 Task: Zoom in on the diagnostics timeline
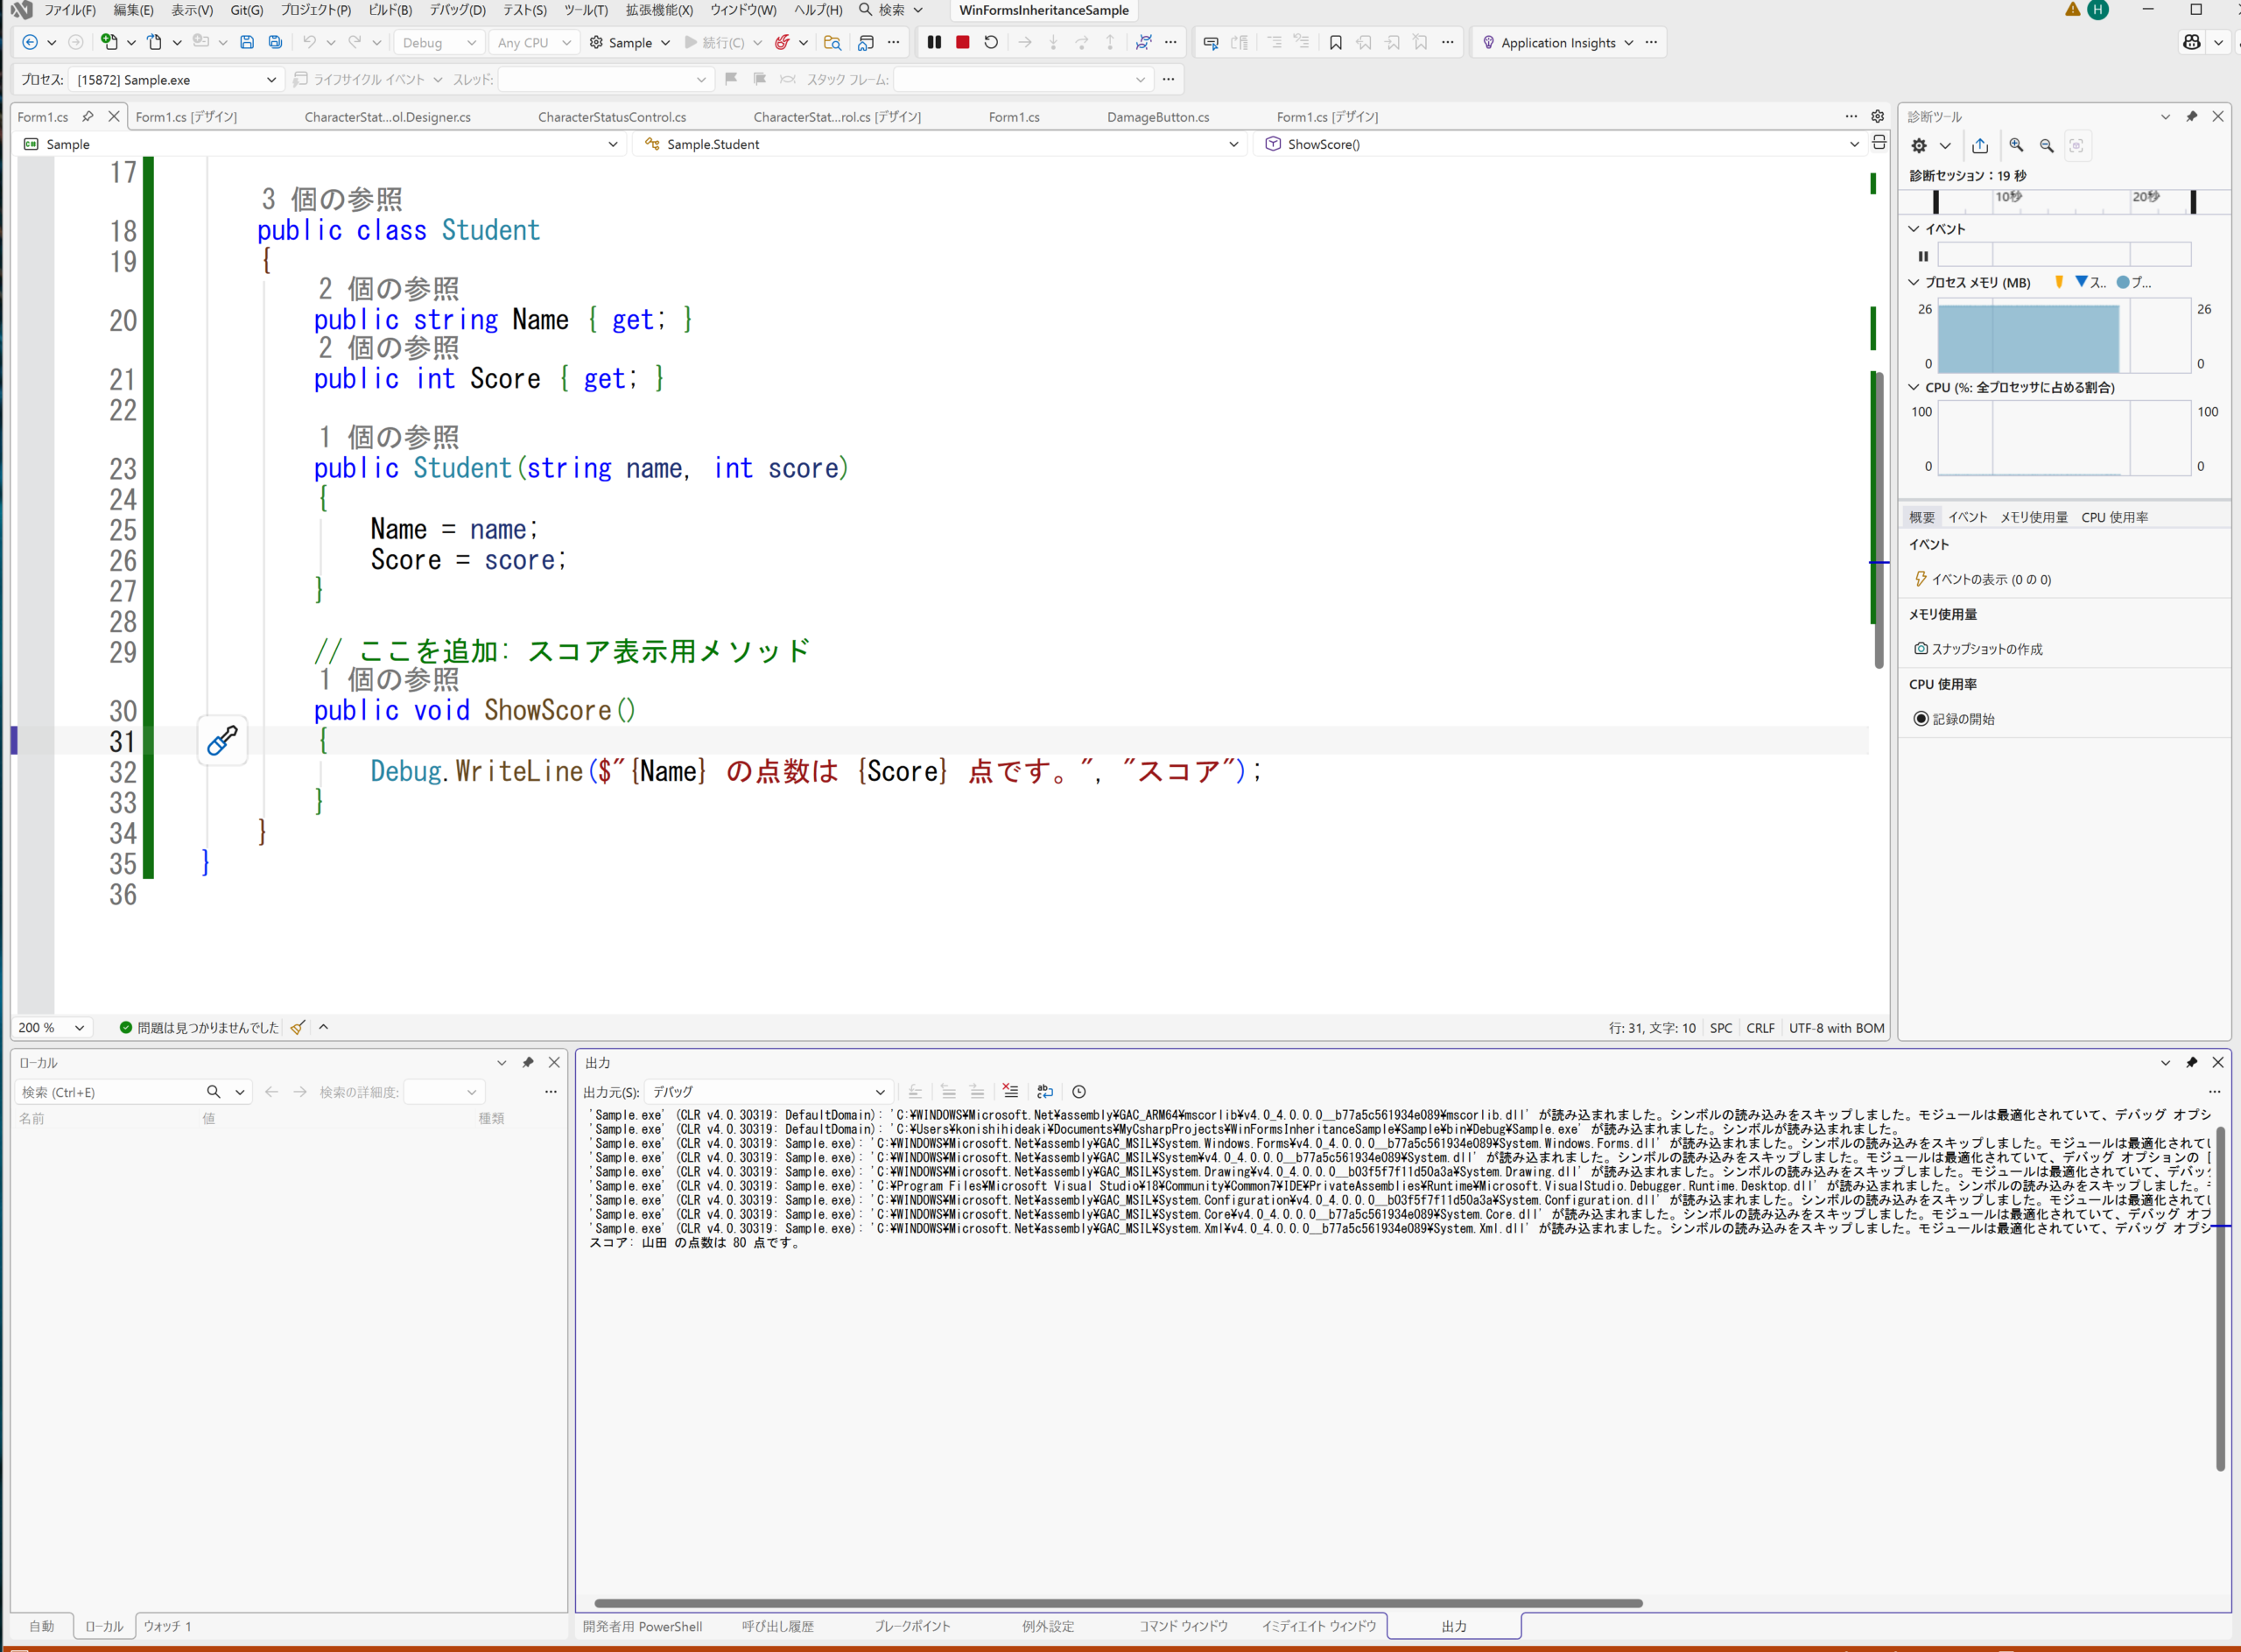[2017, 146]
